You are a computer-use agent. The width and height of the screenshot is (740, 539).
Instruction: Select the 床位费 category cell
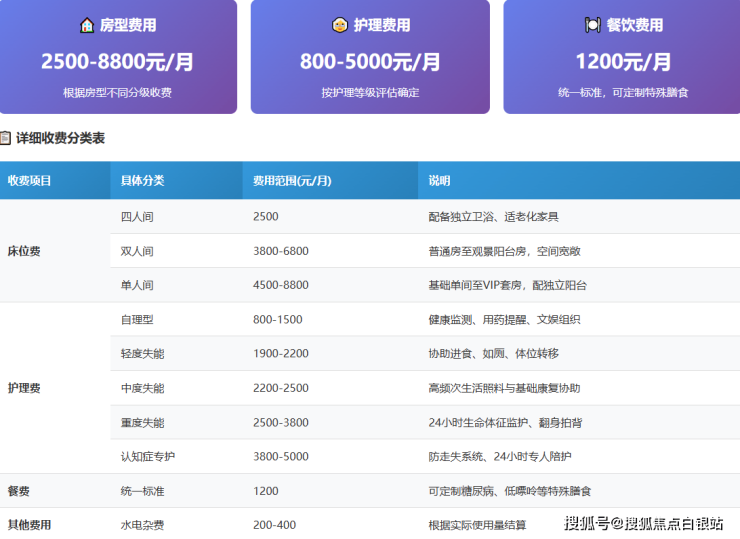click(x=24, y=251)
